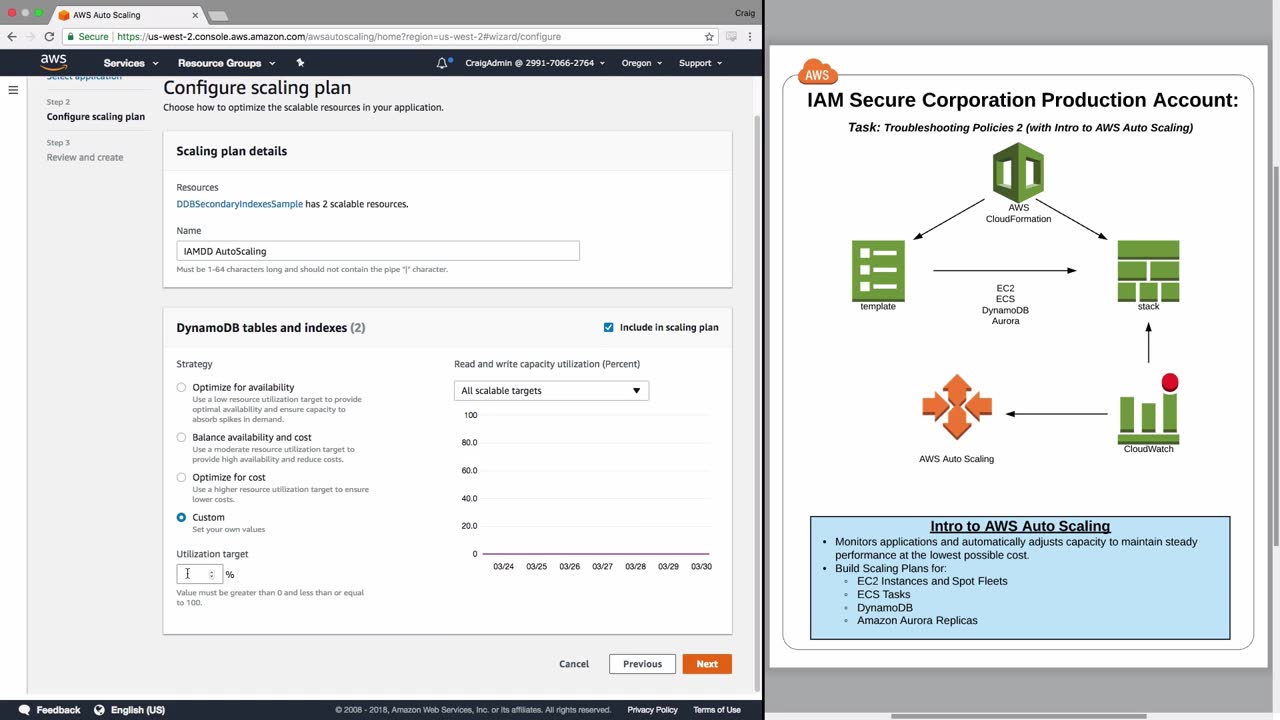1280x720 pixels.
Task: Open the CraigAdmin account dropdown
Action: 534,63
